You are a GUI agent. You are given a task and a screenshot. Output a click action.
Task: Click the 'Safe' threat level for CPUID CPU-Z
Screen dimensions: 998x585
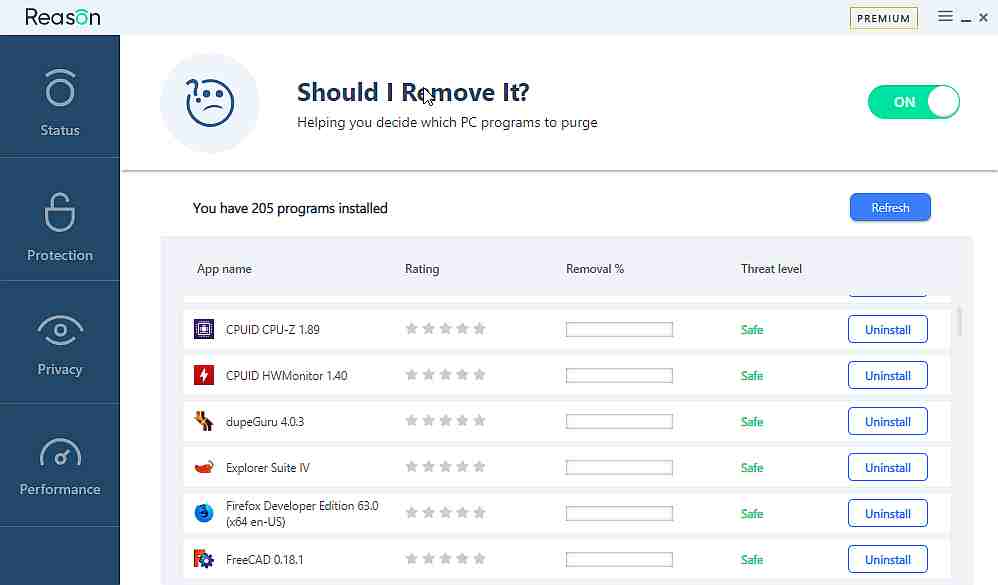click(752, 329)
